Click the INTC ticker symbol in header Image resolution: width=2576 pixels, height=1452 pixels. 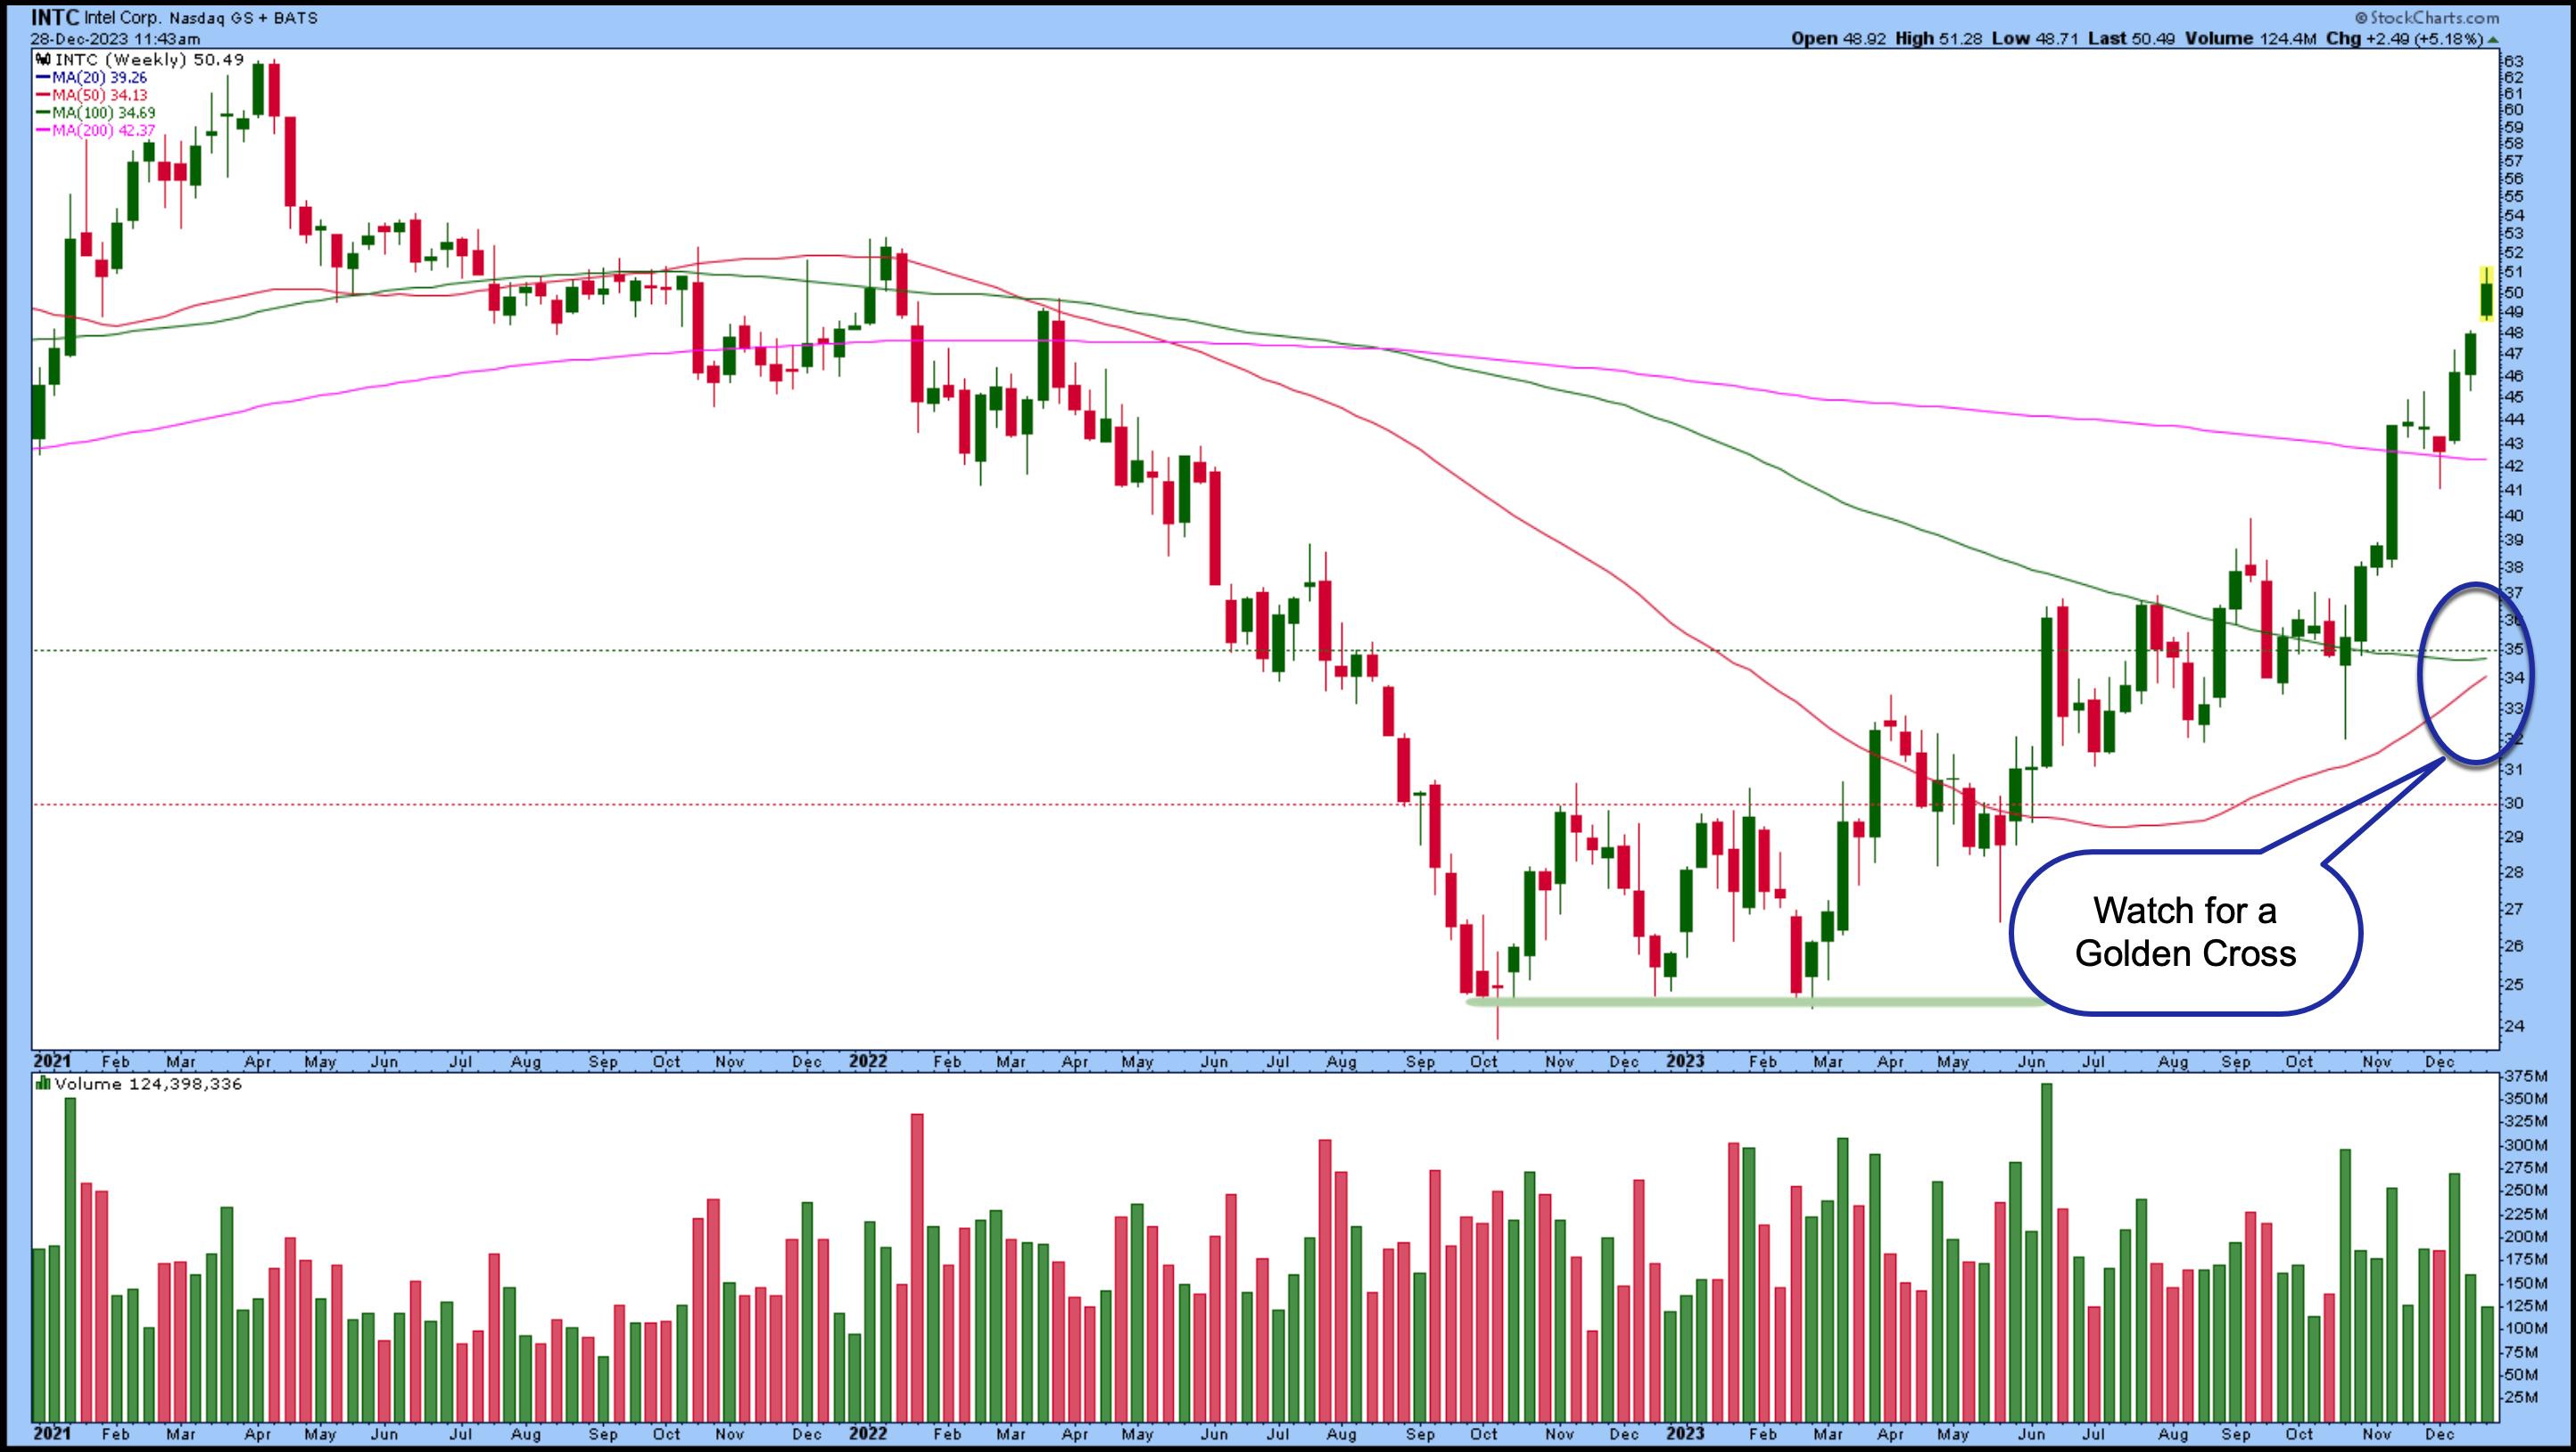coord(54,18)
